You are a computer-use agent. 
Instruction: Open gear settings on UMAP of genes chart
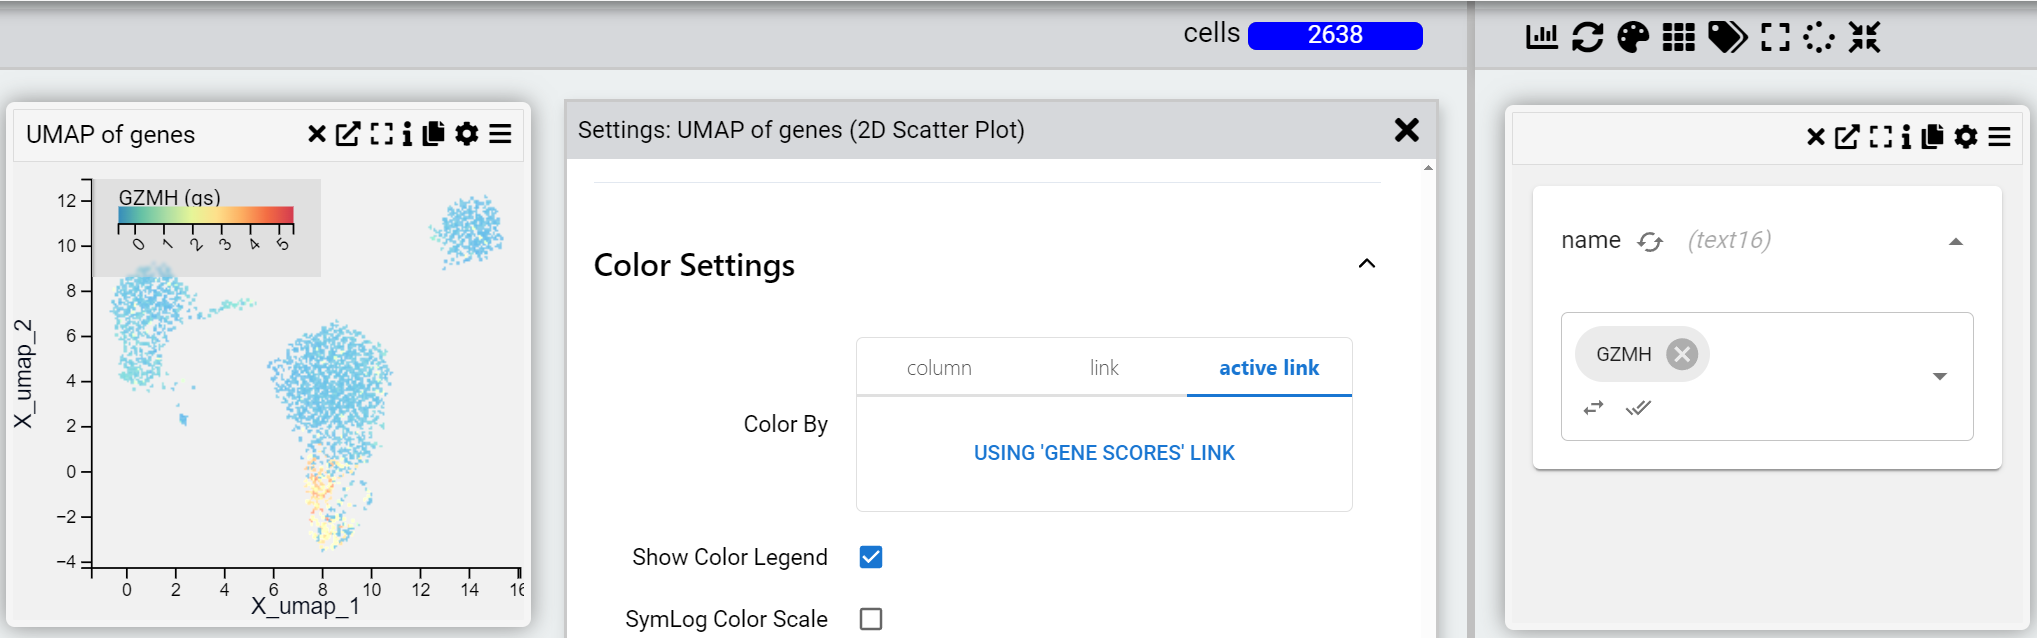coord(466,134)
